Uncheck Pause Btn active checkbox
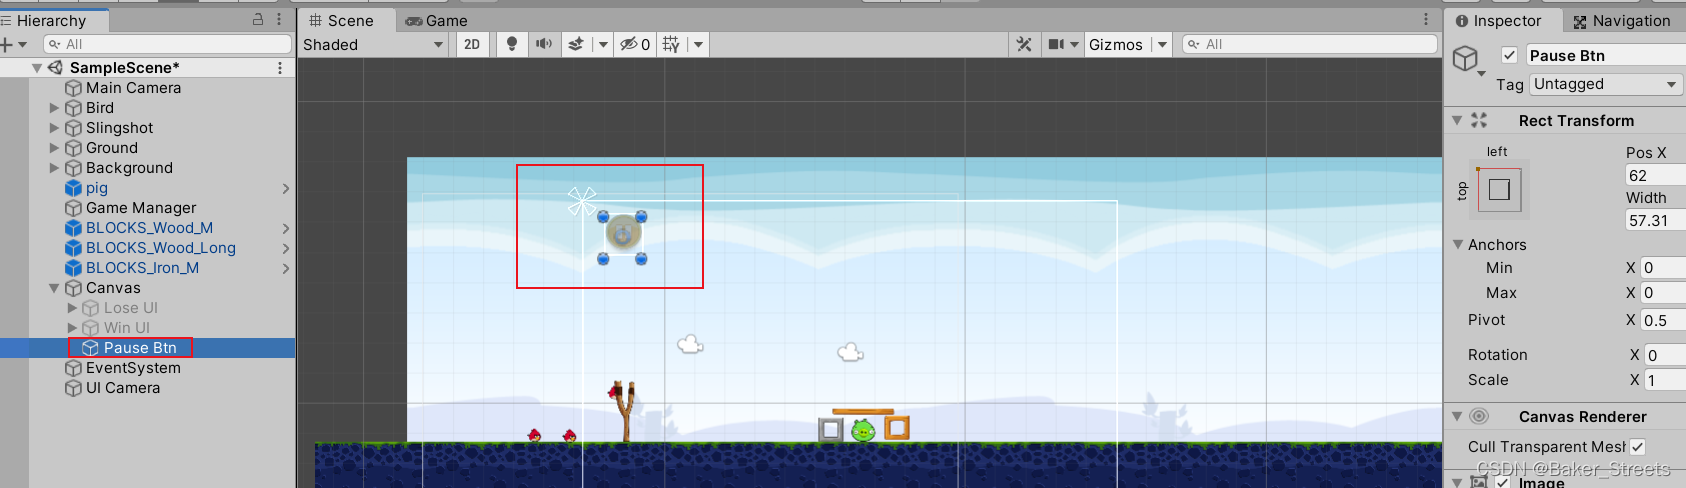The image size is (1686, 488). 1509,55
